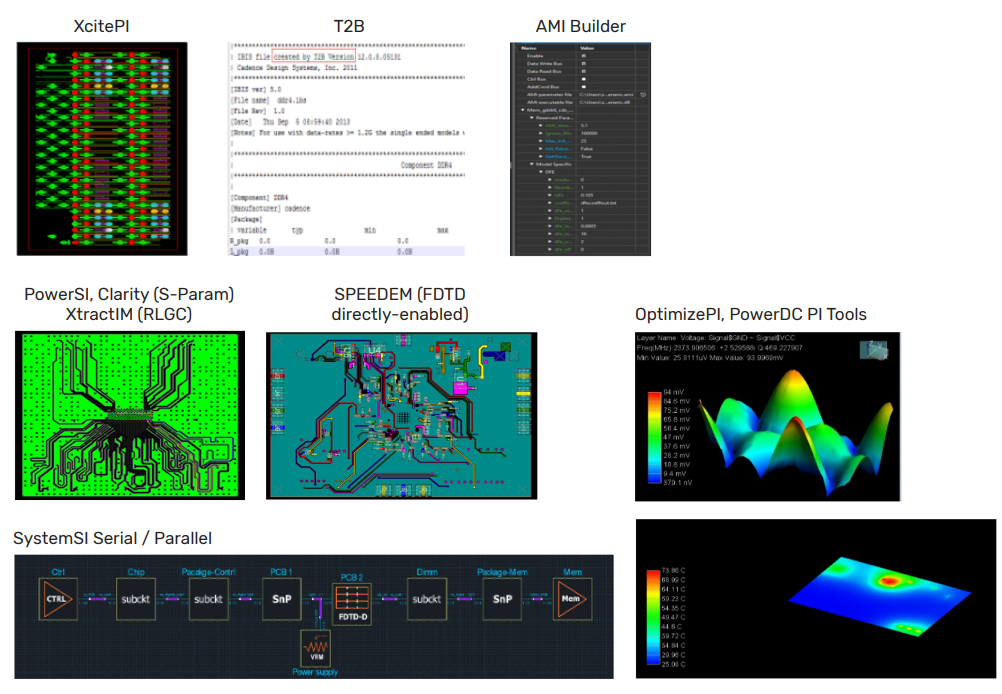Click the PowerSI green package layout image

click(130, 415)
